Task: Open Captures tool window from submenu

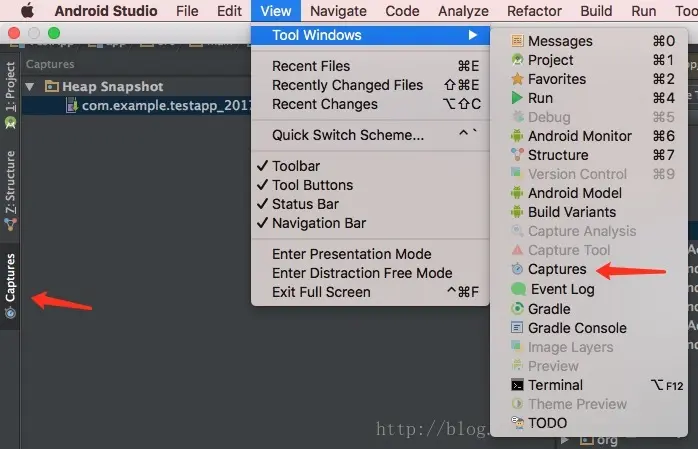Action: coord(589,269)
